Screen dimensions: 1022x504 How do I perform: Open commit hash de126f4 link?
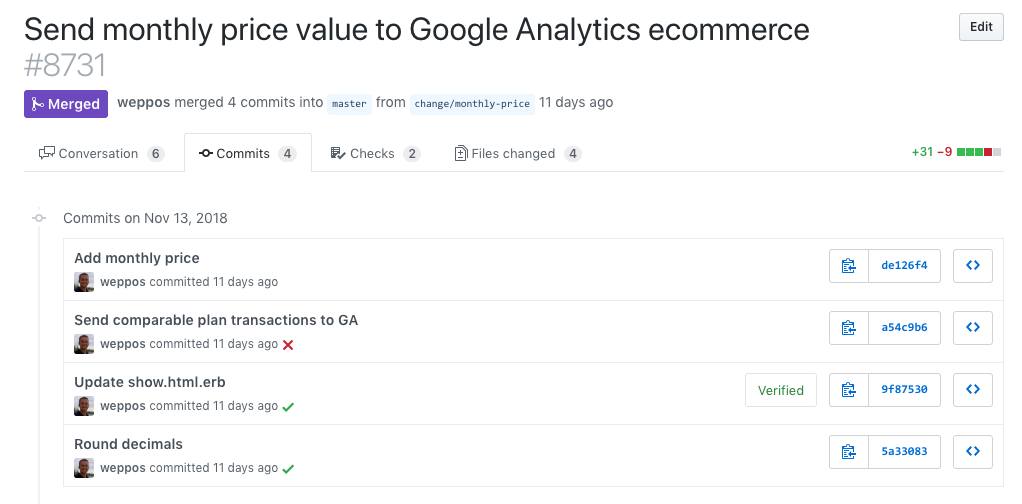(x=904, y=266)
